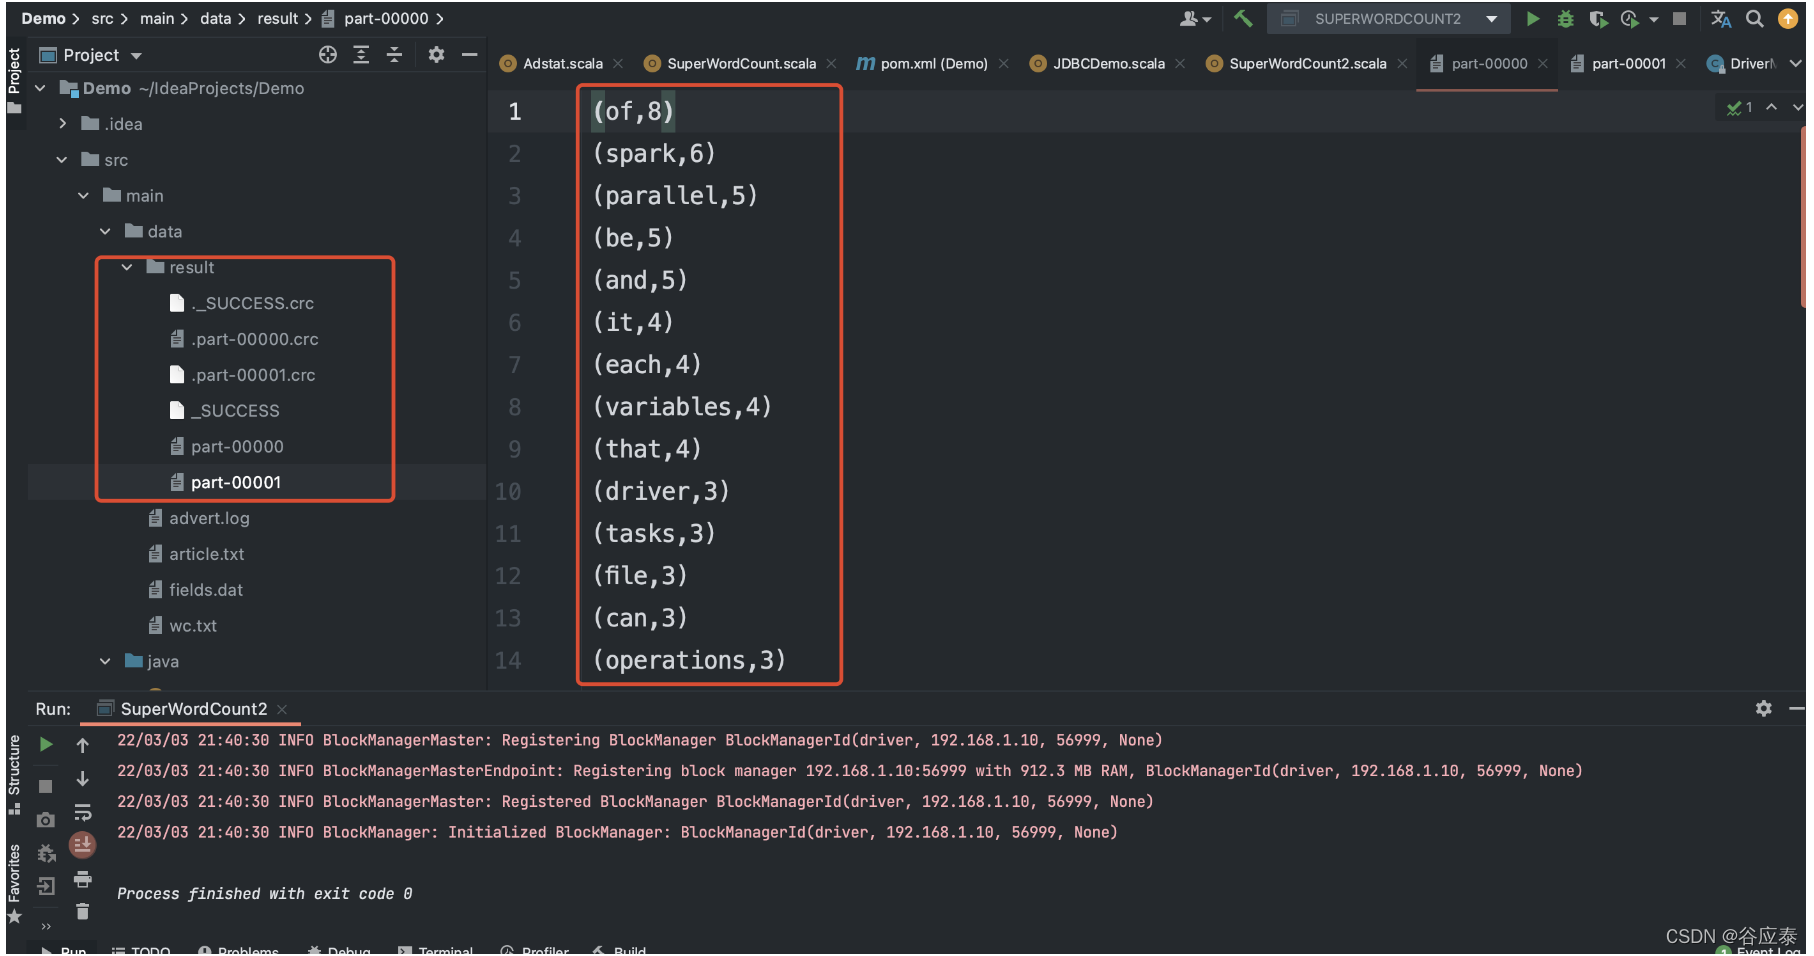Collapse the result folder

coord(127,267)
